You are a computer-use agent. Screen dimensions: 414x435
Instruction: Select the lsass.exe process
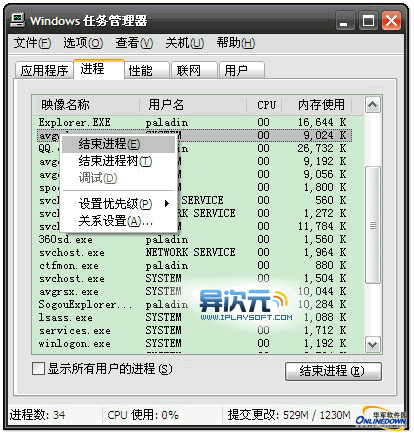pyautogui.click(x=193, y=317)
